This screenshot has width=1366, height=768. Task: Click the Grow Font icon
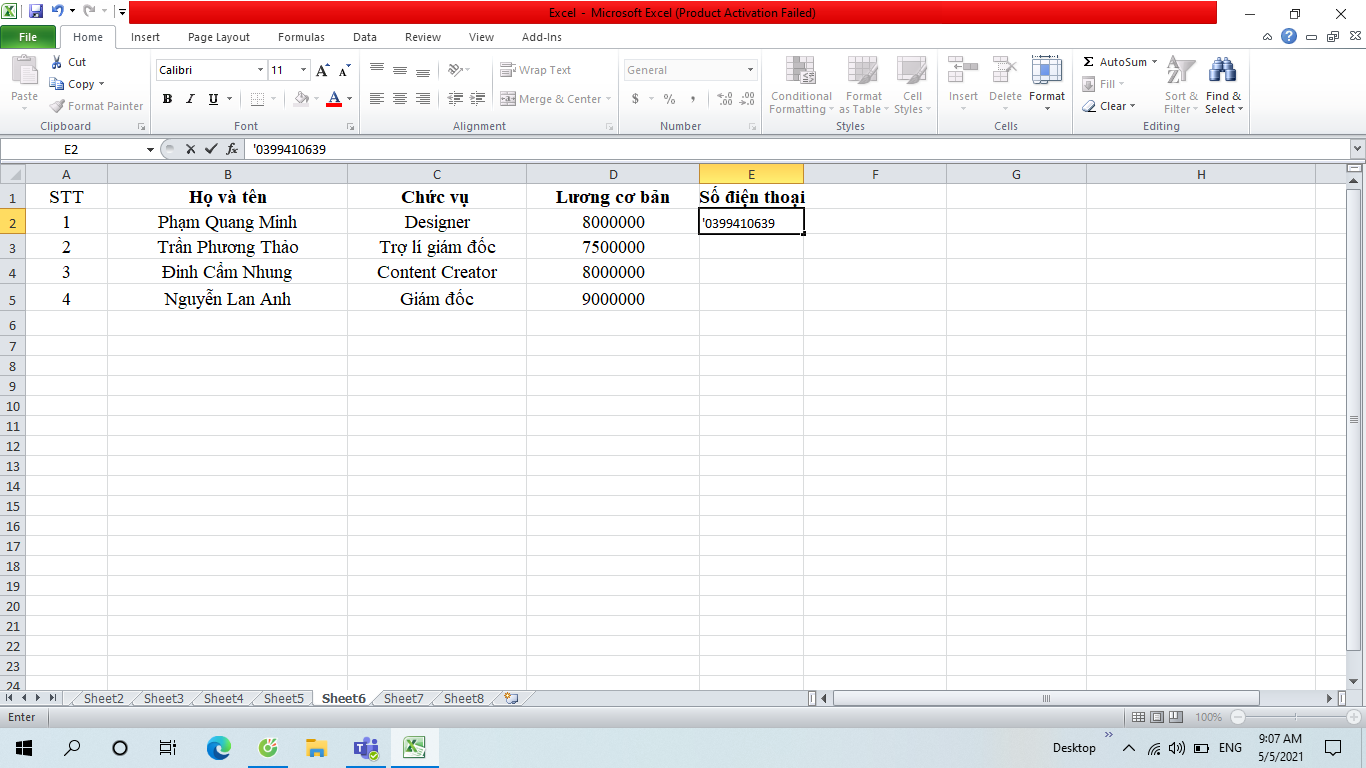point(322,70)
